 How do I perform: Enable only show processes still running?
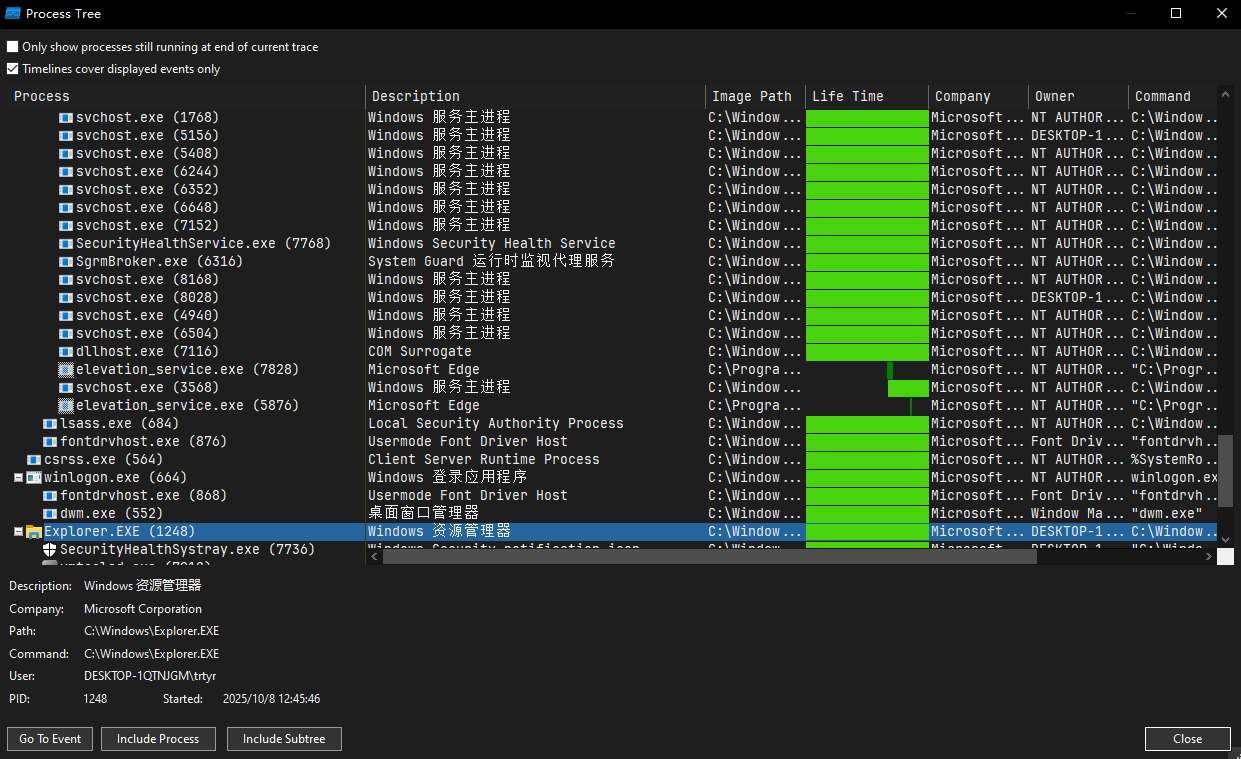click(x=13, y=47)
